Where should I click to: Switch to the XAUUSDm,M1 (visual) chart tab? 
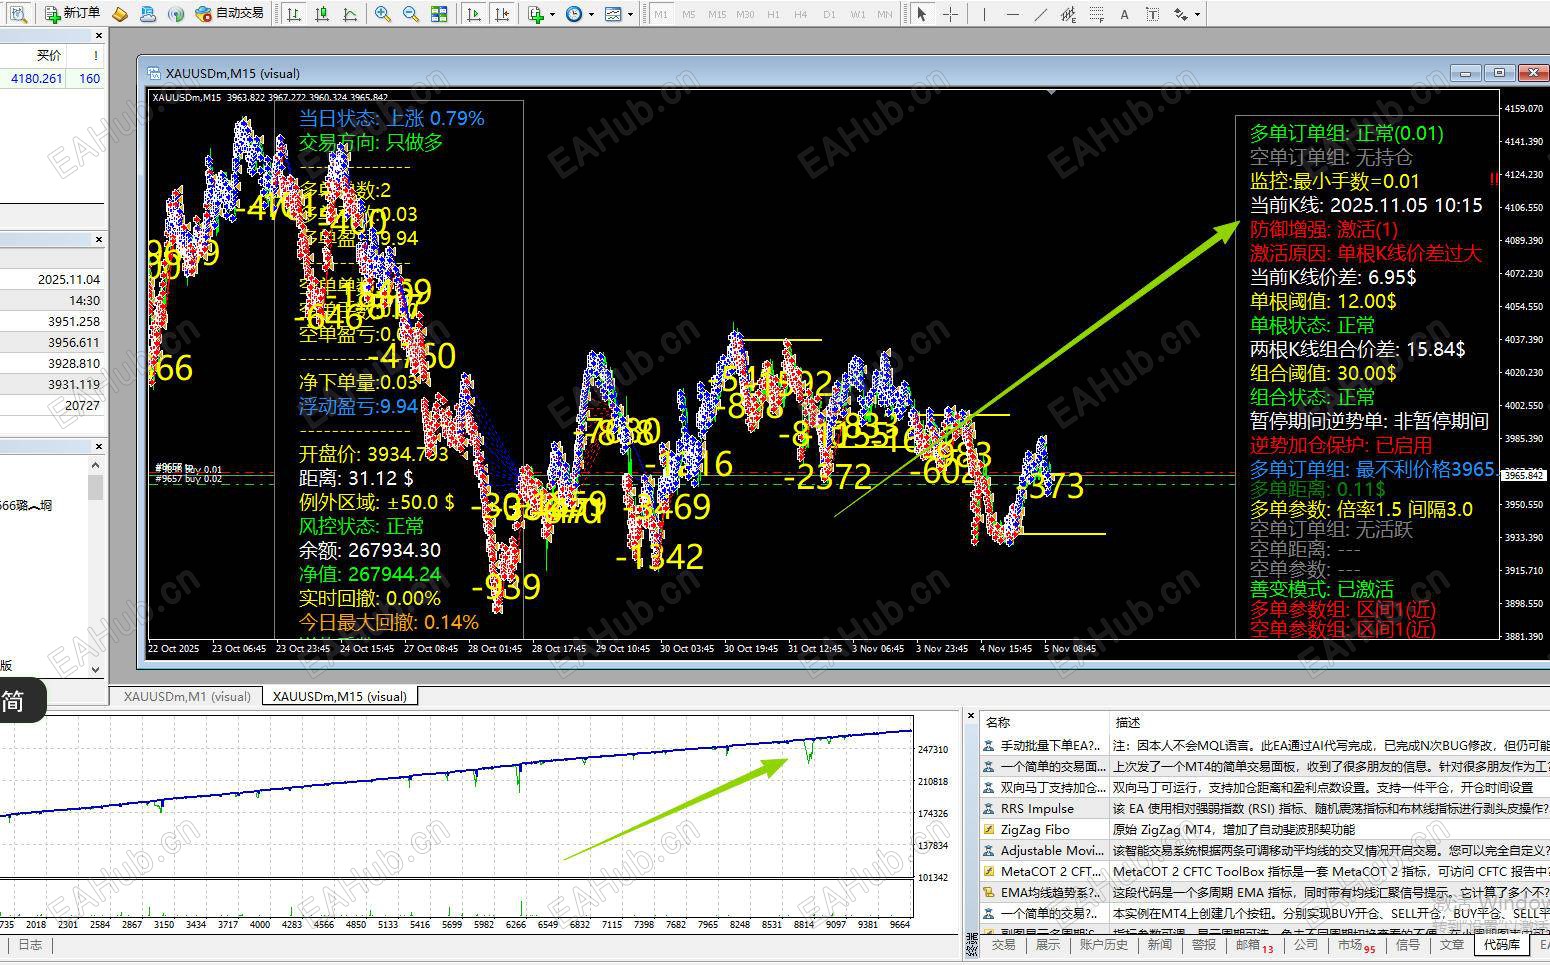click(187, 696)
